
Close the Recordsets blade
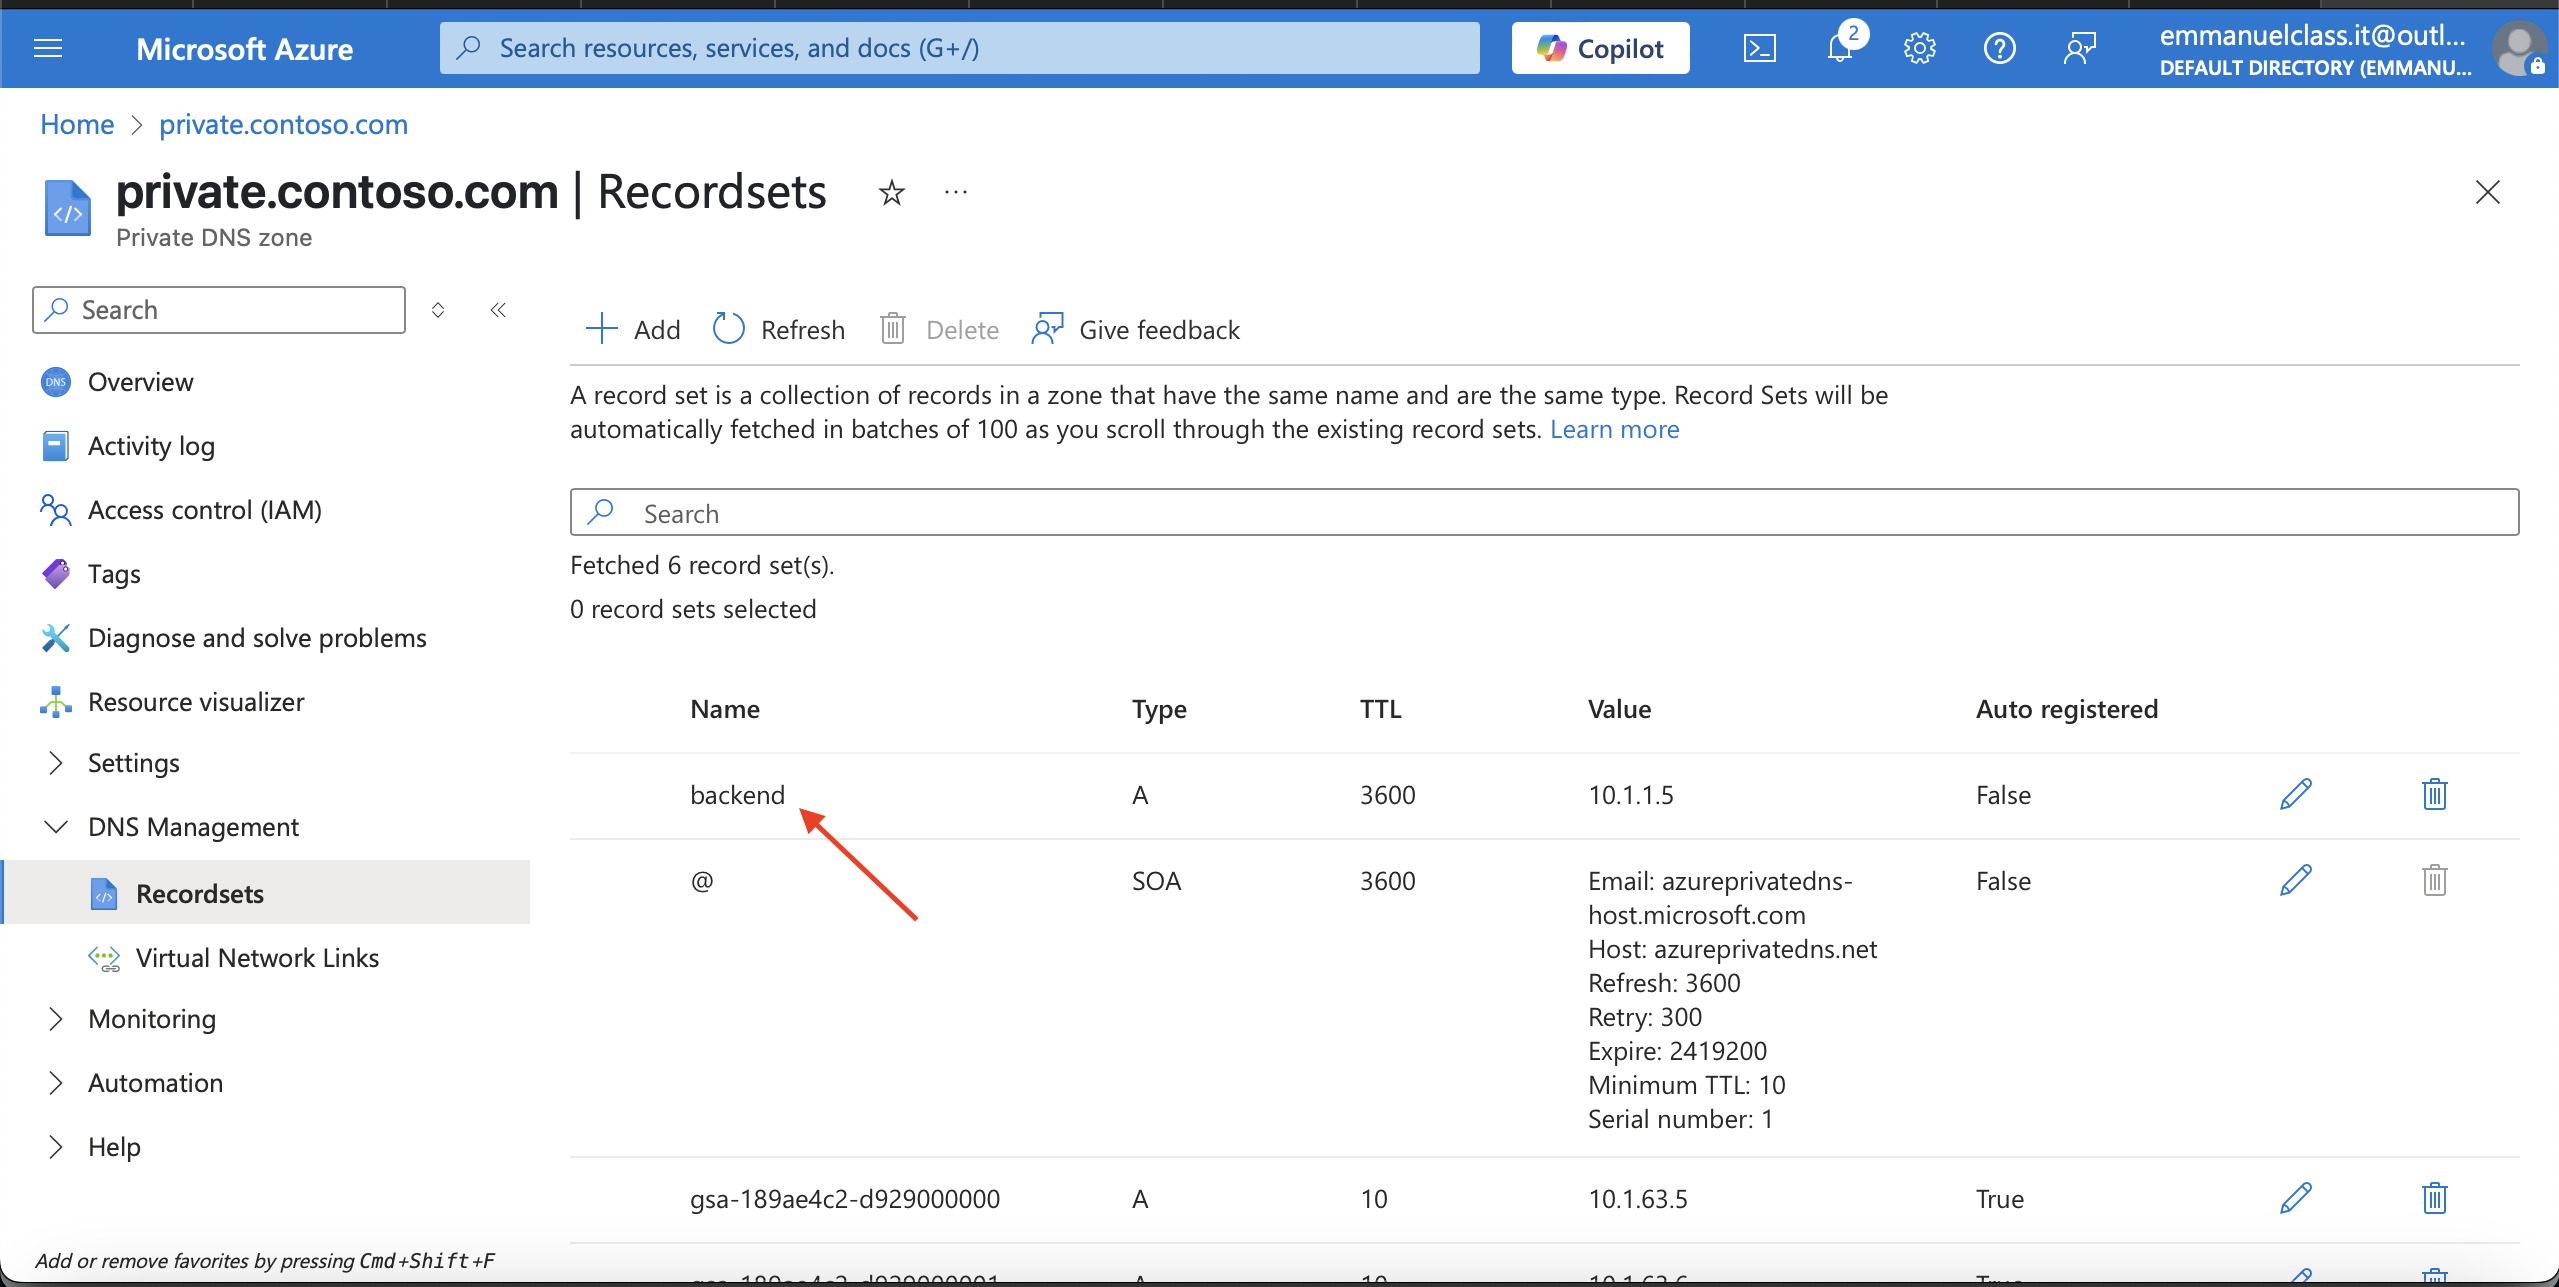pyautogui.click(x=2487, y=192)
